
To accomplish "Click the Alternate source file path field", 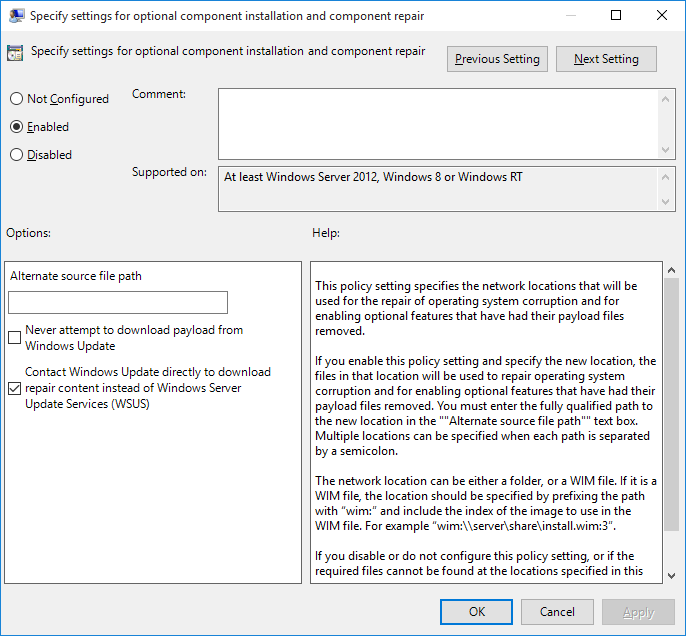I will pos(118,302).
